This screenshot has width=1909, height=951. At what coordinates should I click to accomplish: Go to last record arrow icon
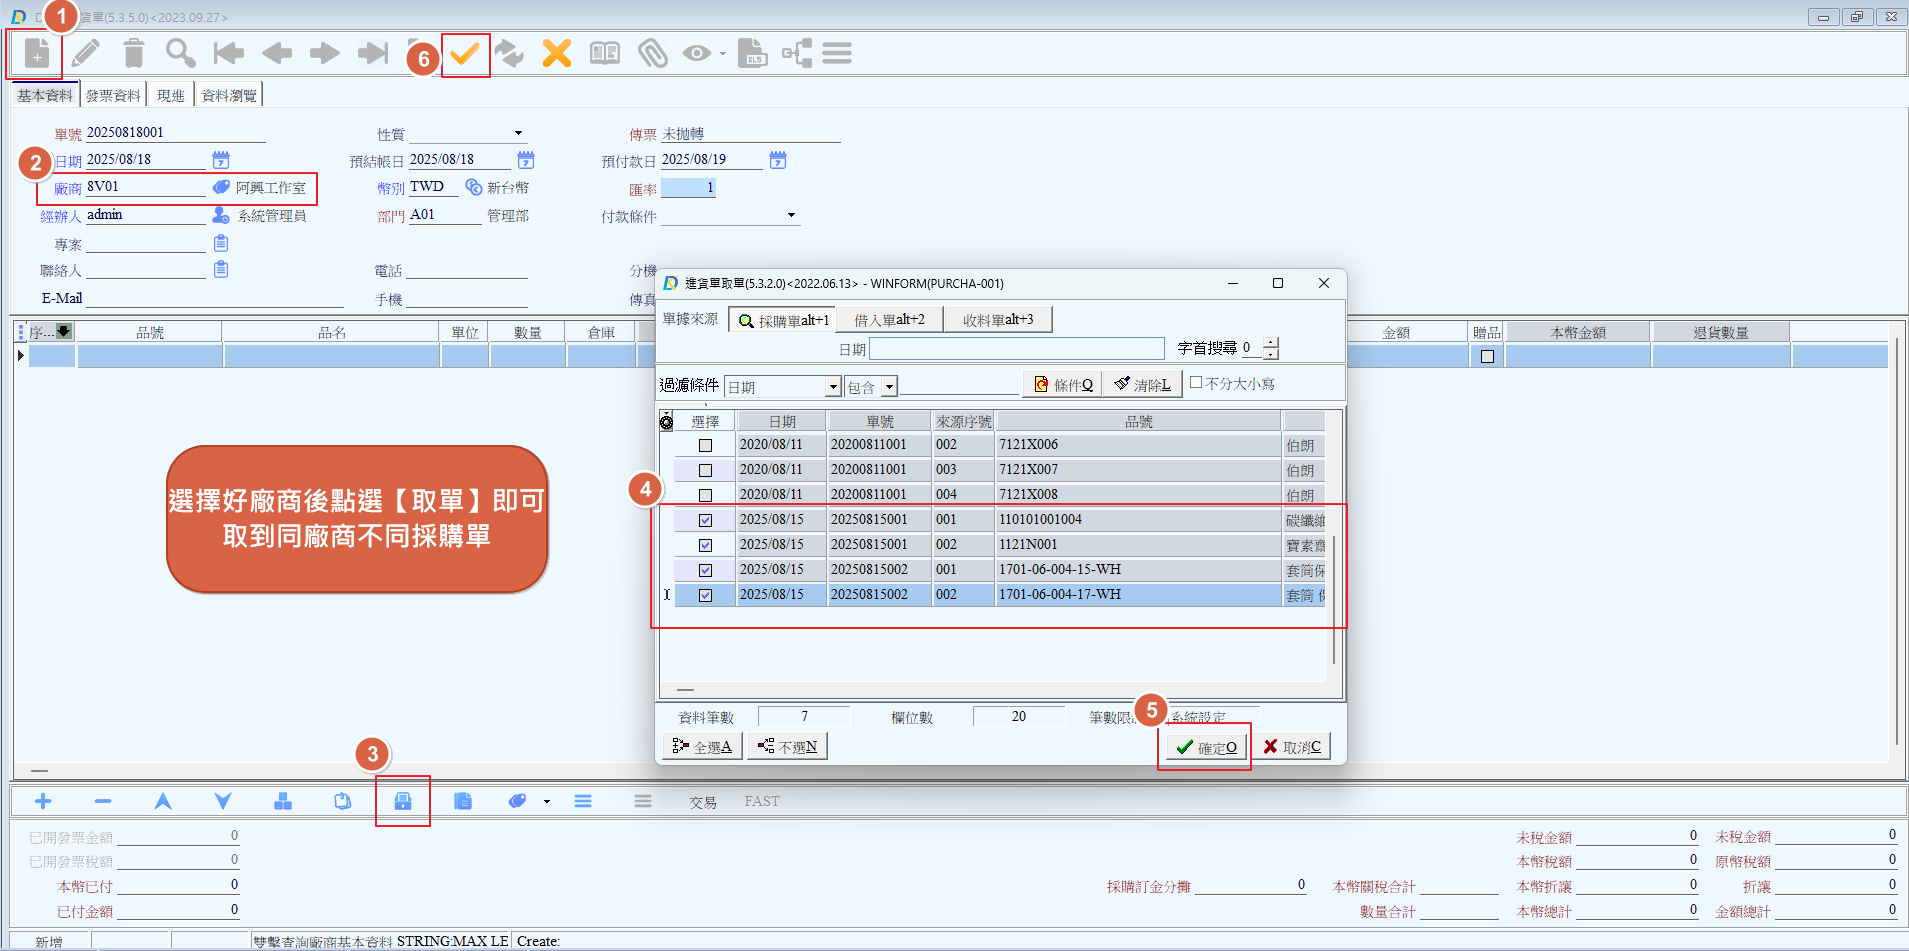click(373, 53)
